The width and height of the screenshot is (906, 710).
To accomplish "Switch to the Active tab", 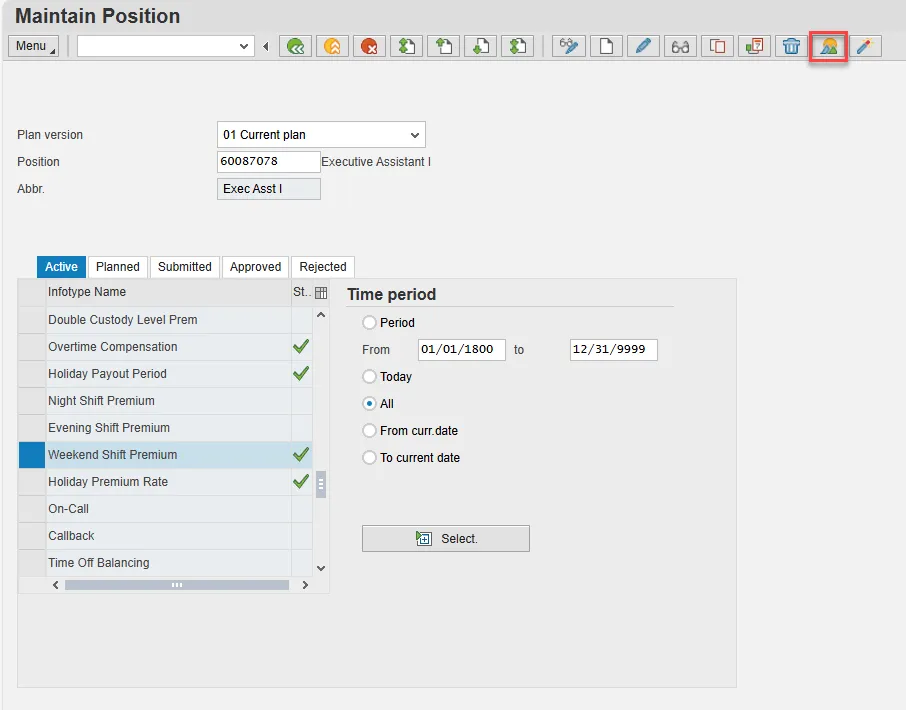I will (61, 267).
